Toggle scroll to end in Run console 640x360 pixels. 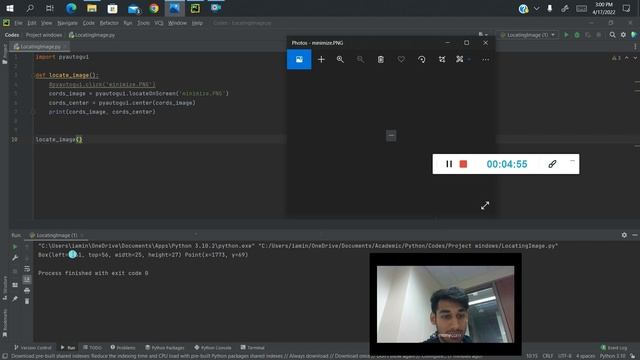(27, 280)
